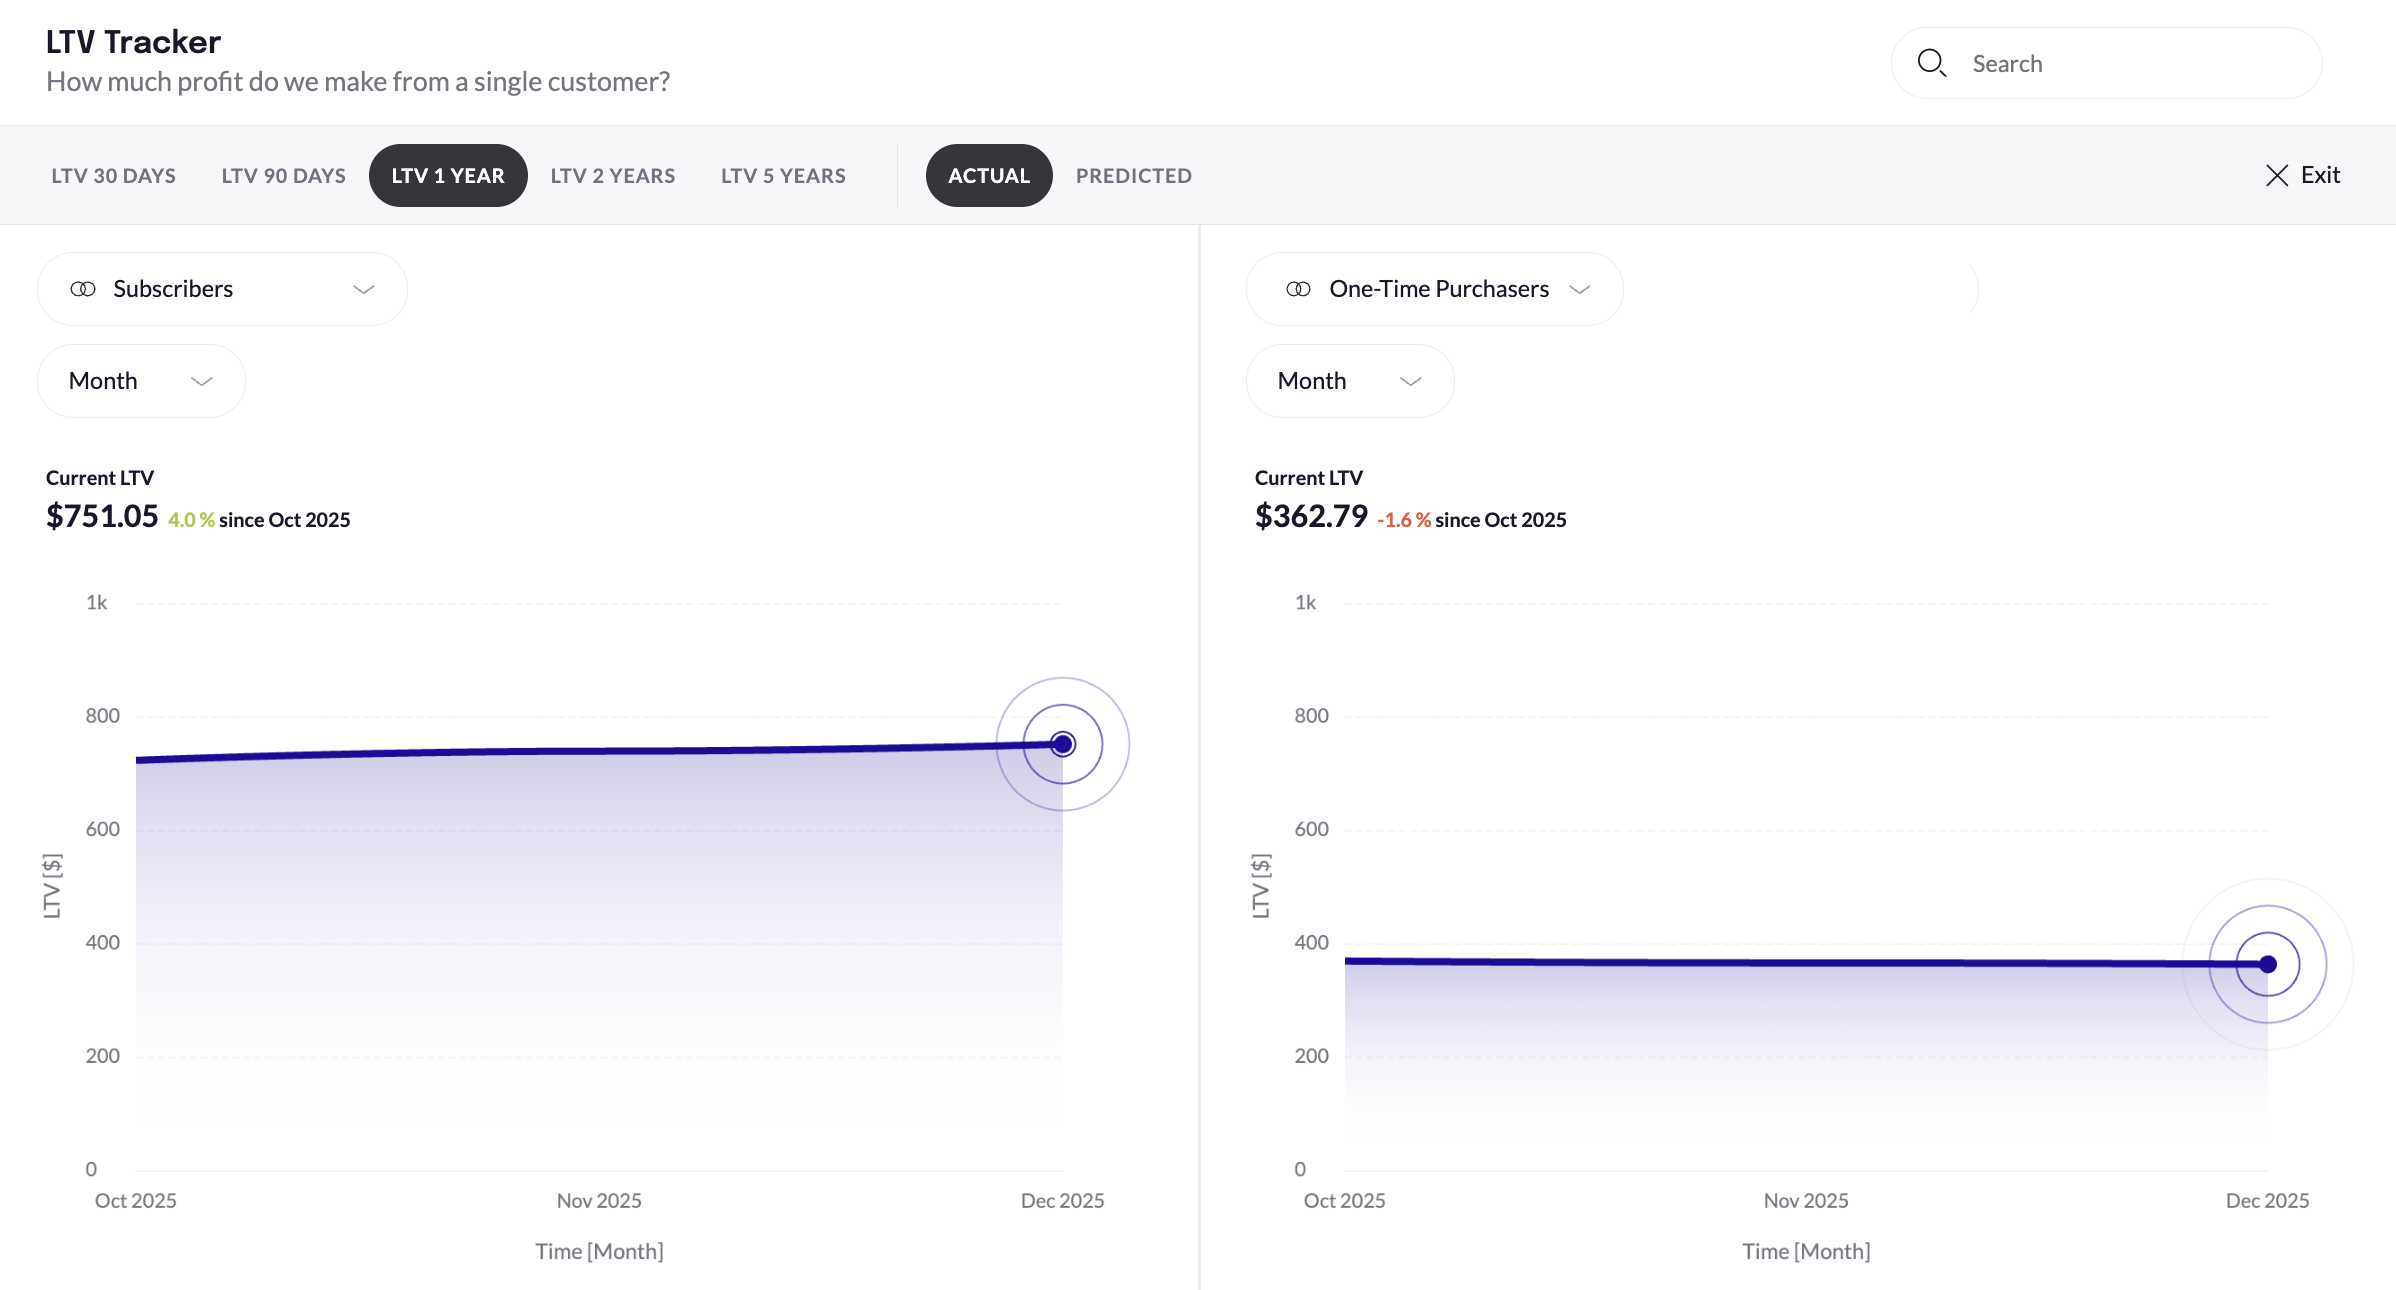Click the X icon beside Exit
Viewport: 2396px width, 1290px height.
point(2277,175)
